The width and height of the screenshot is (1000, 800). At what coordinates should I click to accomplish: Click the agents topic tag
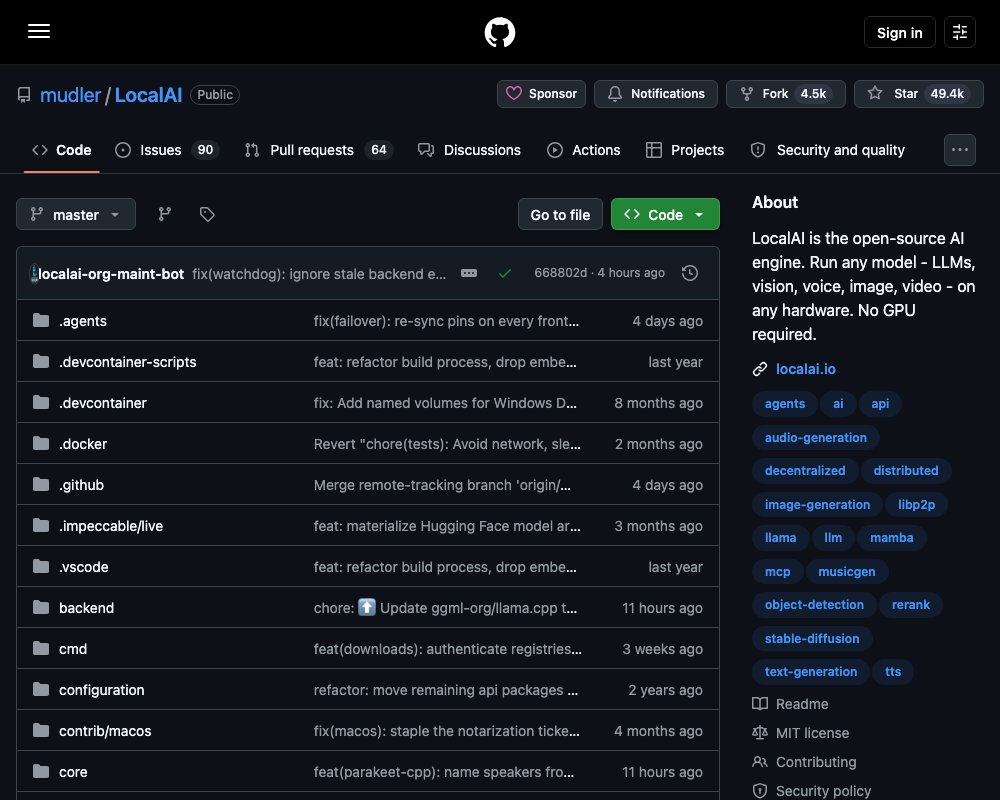(x=784, y=403)
